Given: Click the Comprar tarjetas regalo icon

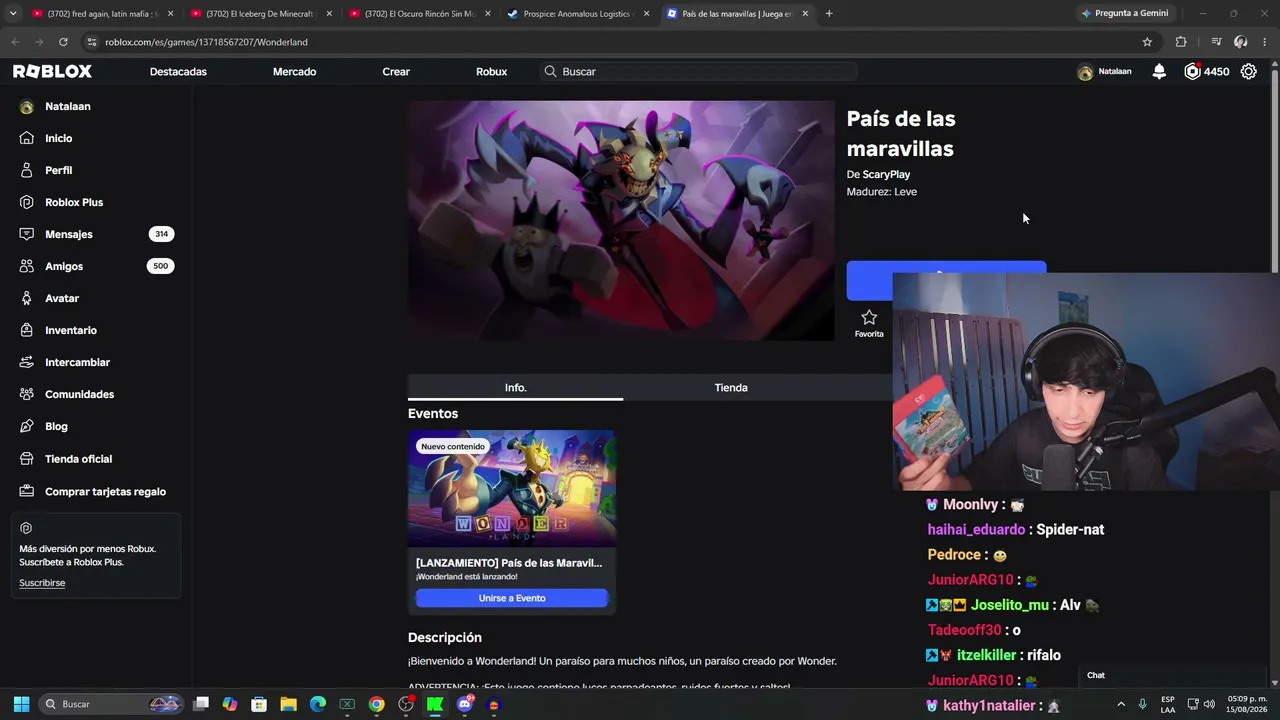Looking at the screenshot, I should (x=27, y=491).
